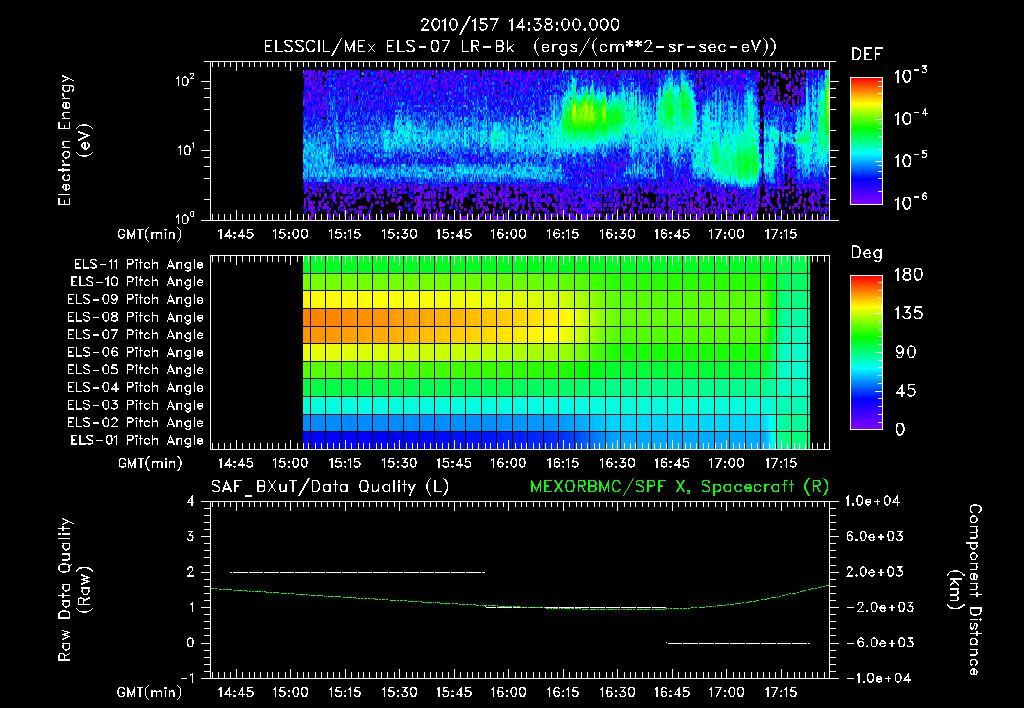Click the white data quality line at level 0
Image resolution: width=1024 pixels, height=708 pixels.
tap(738, 643)
